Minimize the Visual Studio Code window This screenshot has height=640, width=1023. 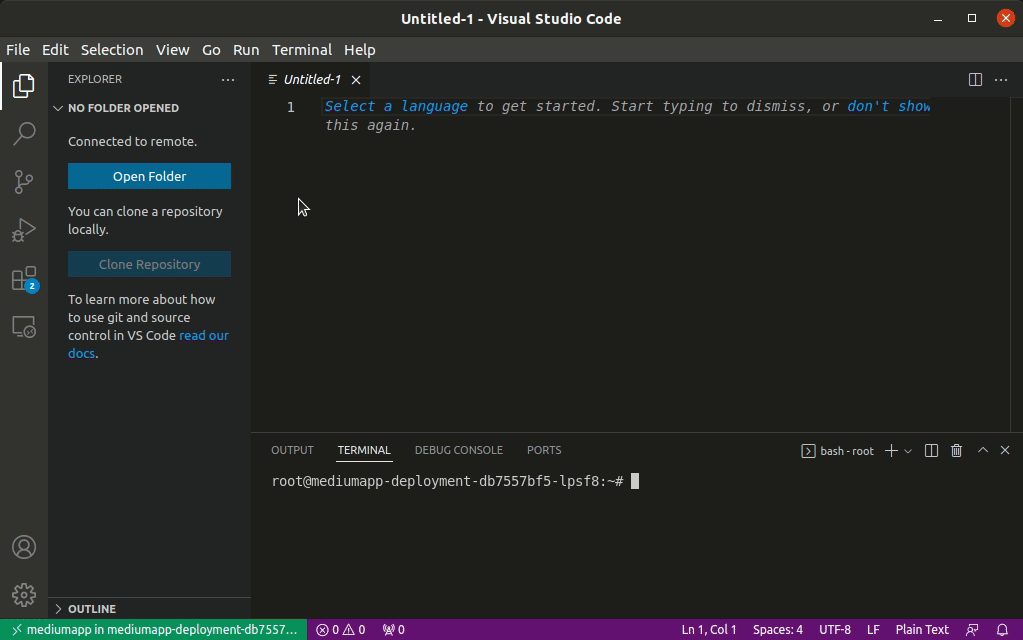(938, 18)
